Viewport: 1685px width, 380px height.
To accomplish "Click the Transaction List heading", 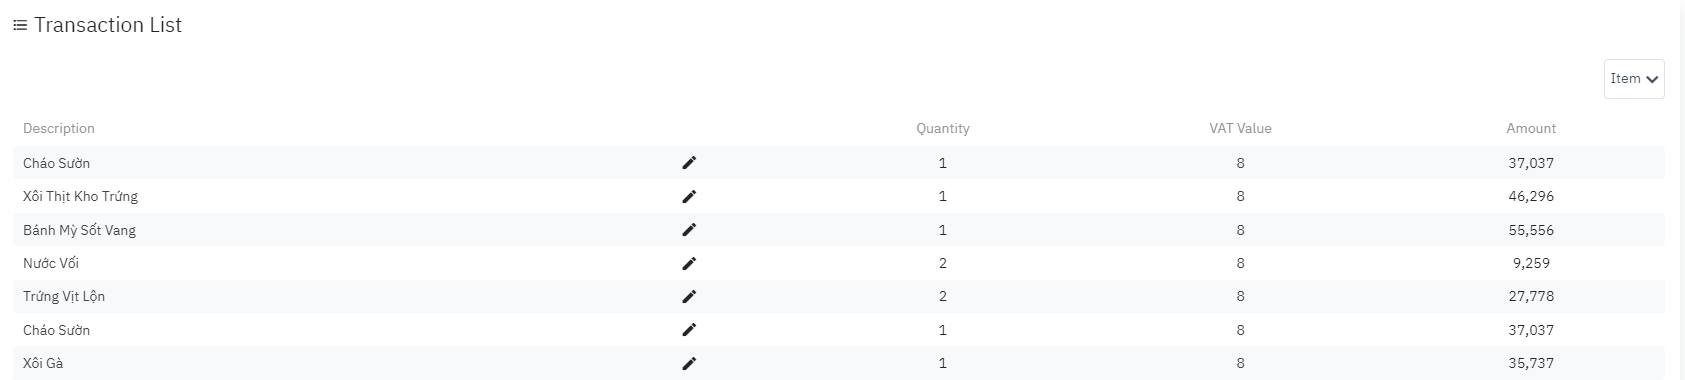I will pos(108,25).
